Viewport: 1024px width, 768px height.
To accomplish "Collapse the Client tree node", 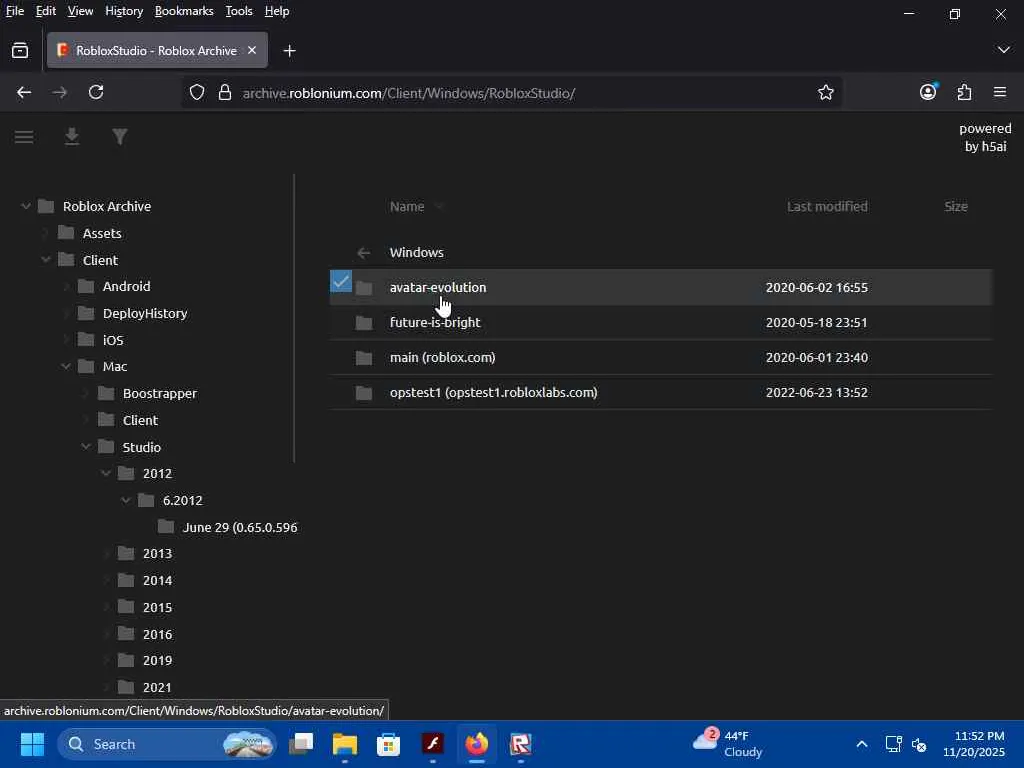I will [46, 260].
